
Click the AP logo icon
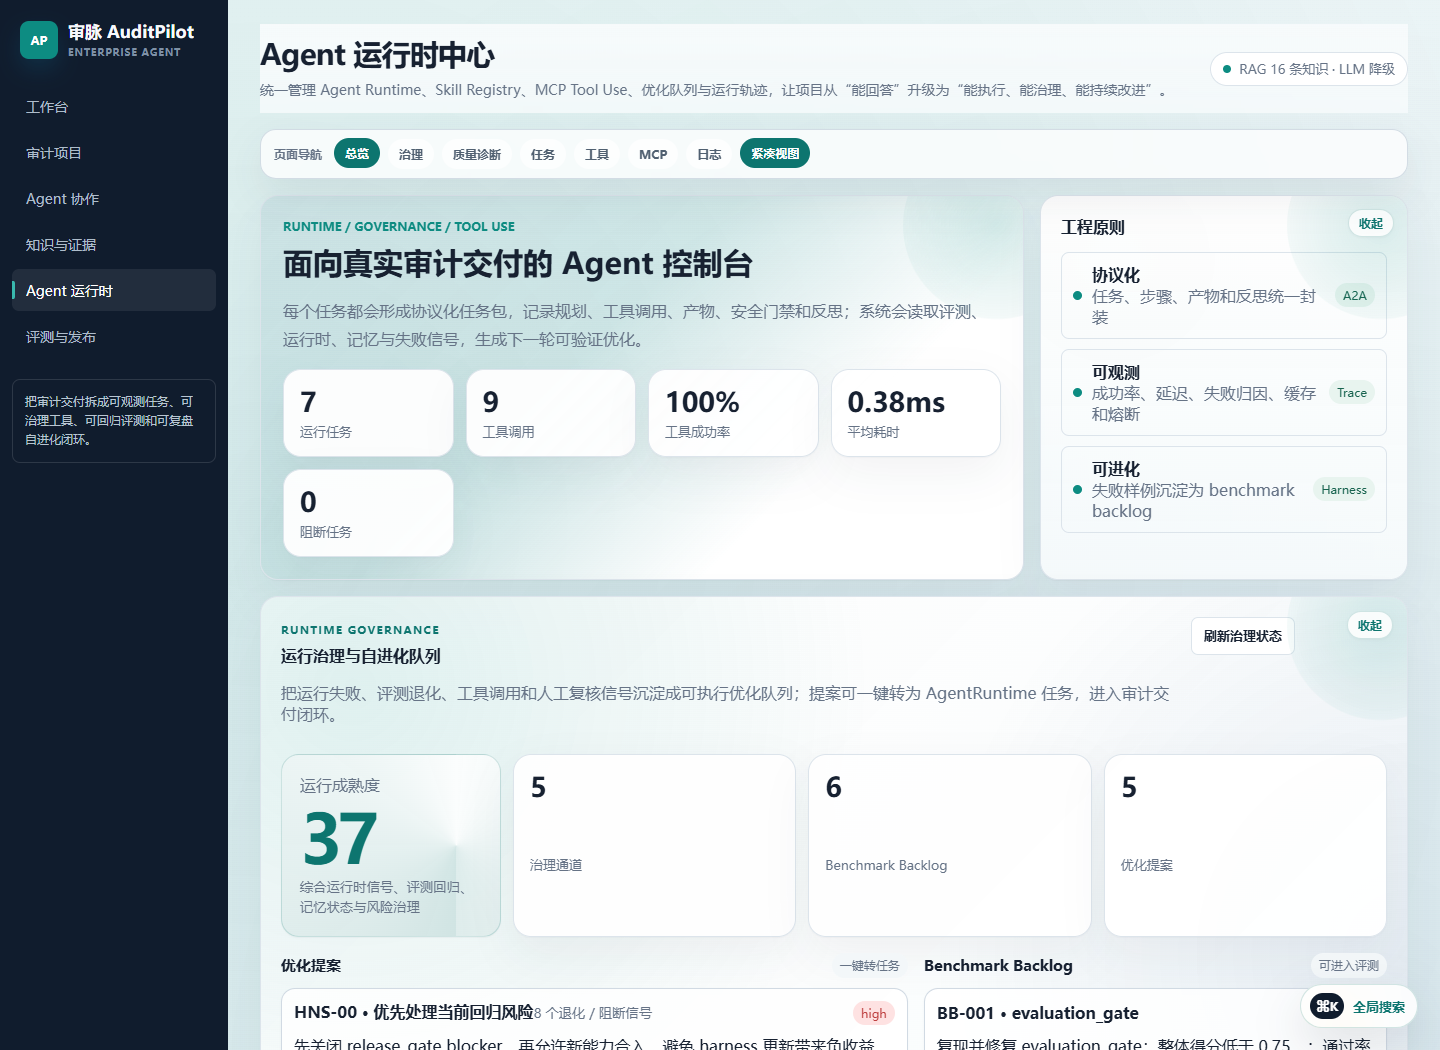[x=39, y=40]
